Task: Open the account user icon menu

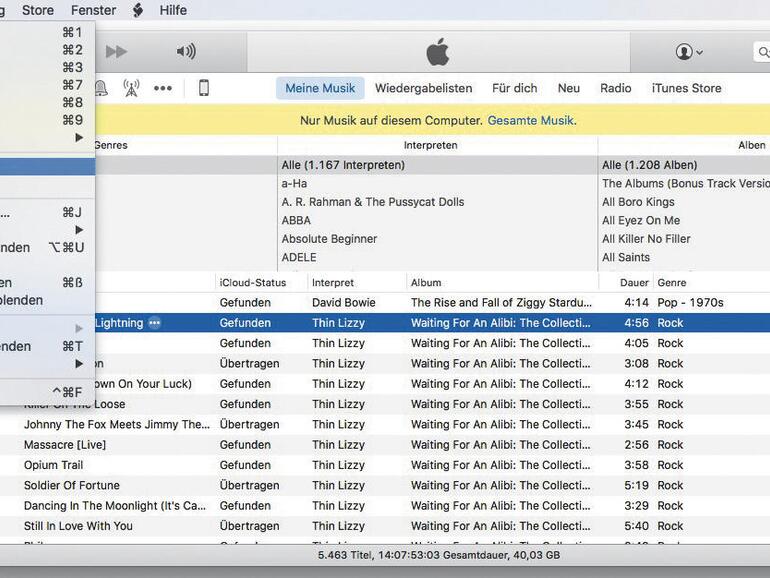Action: (689, 52)
